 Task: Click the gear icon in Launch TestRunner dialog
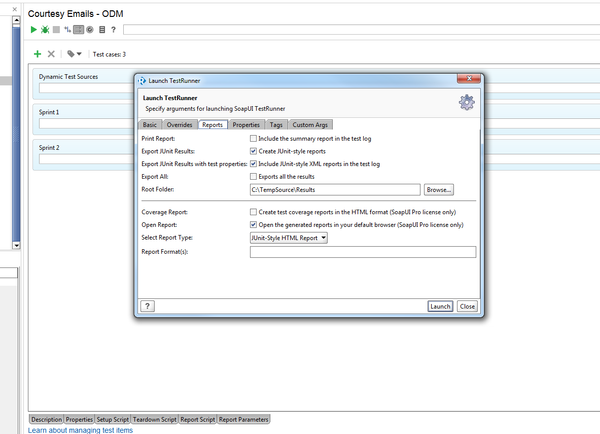[467, 102]
